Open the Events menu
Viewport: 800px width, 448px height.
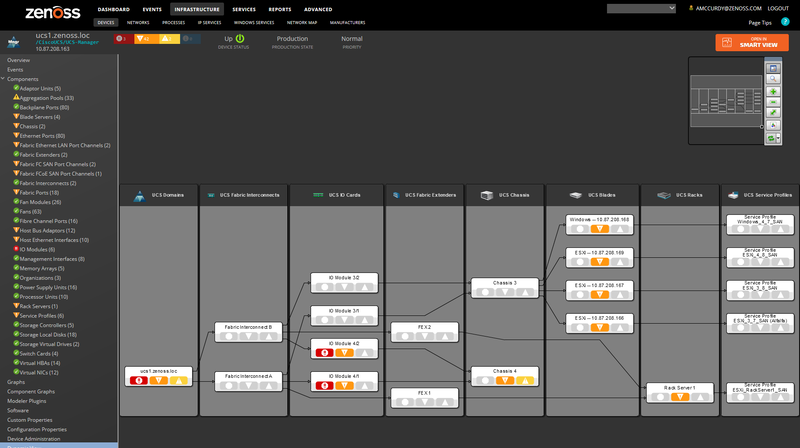[x=152, y=9]
